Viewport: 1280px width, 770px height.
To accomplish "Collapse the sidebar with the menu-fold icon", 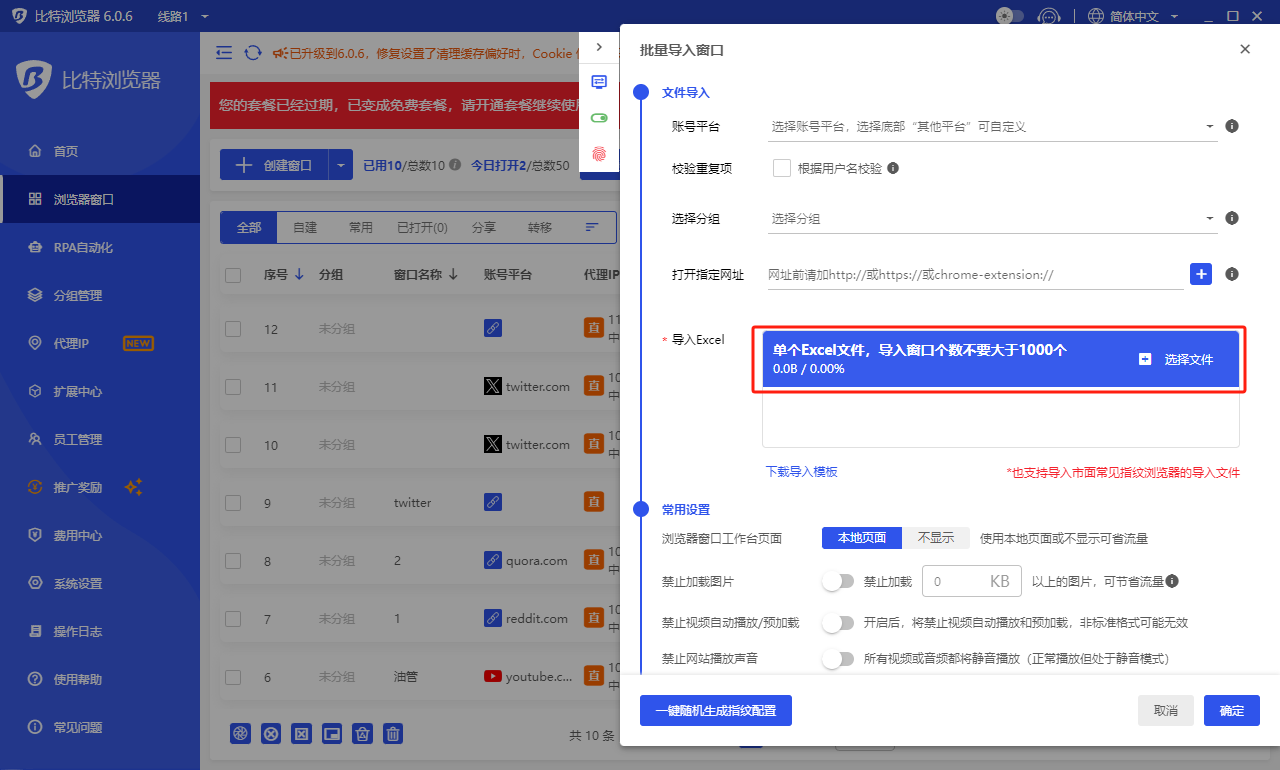I will 224,53.
